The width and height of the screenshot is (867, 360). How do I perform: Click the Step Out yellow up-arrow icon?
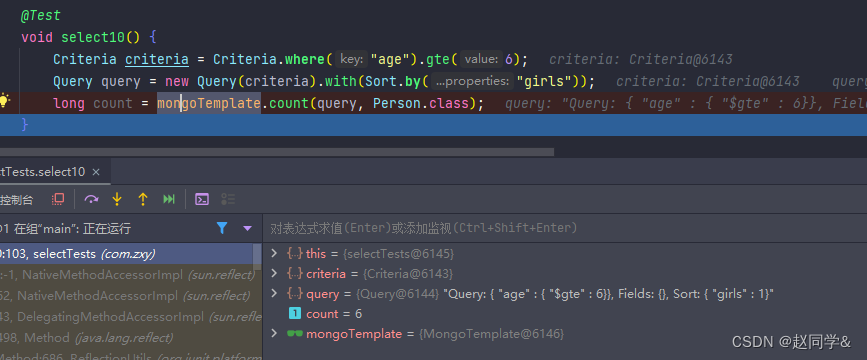(x=143, y=199)
